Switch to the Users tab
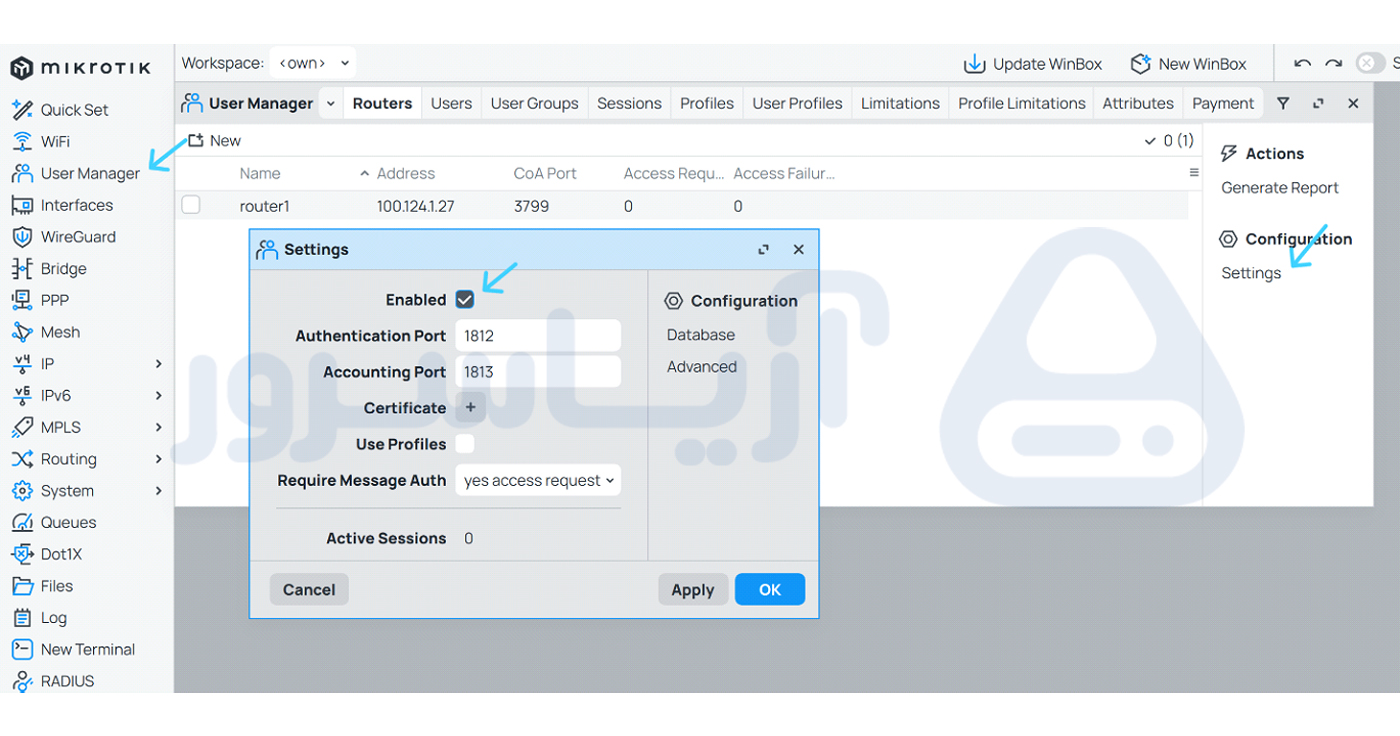1400x736 pixels. click(451, 103)
